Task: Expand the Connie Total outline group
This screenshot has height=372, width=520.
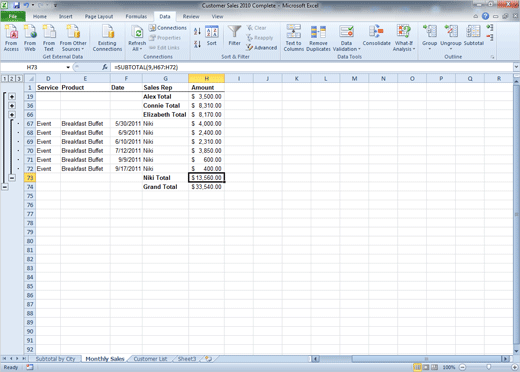Action: click(x=12, y=106)
